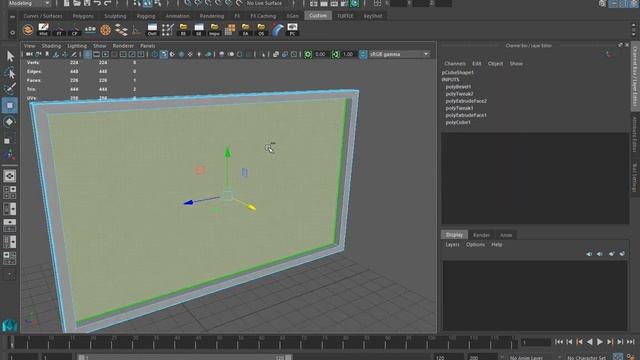Switch to four view layout
Image resolution: width=640 pixels, height=360 pixels.
(10, 192)
